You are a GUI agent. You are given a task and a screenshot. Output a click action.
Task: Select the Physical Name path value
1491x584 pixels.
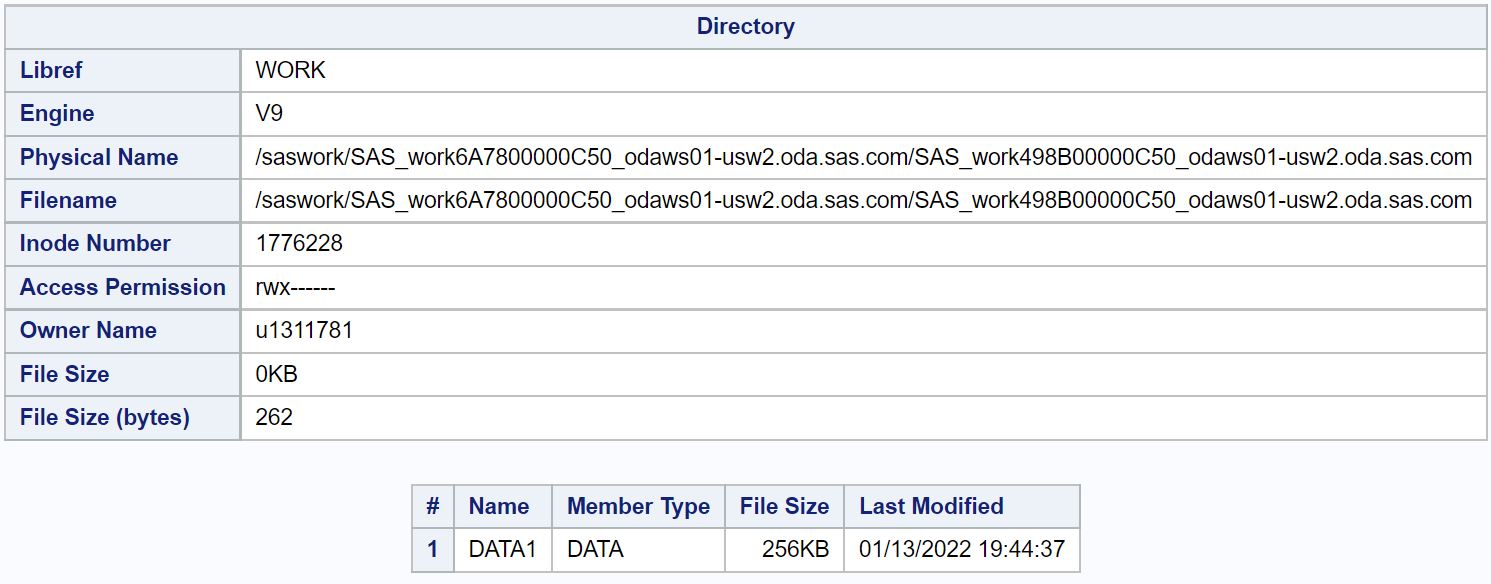click(864, 157)
